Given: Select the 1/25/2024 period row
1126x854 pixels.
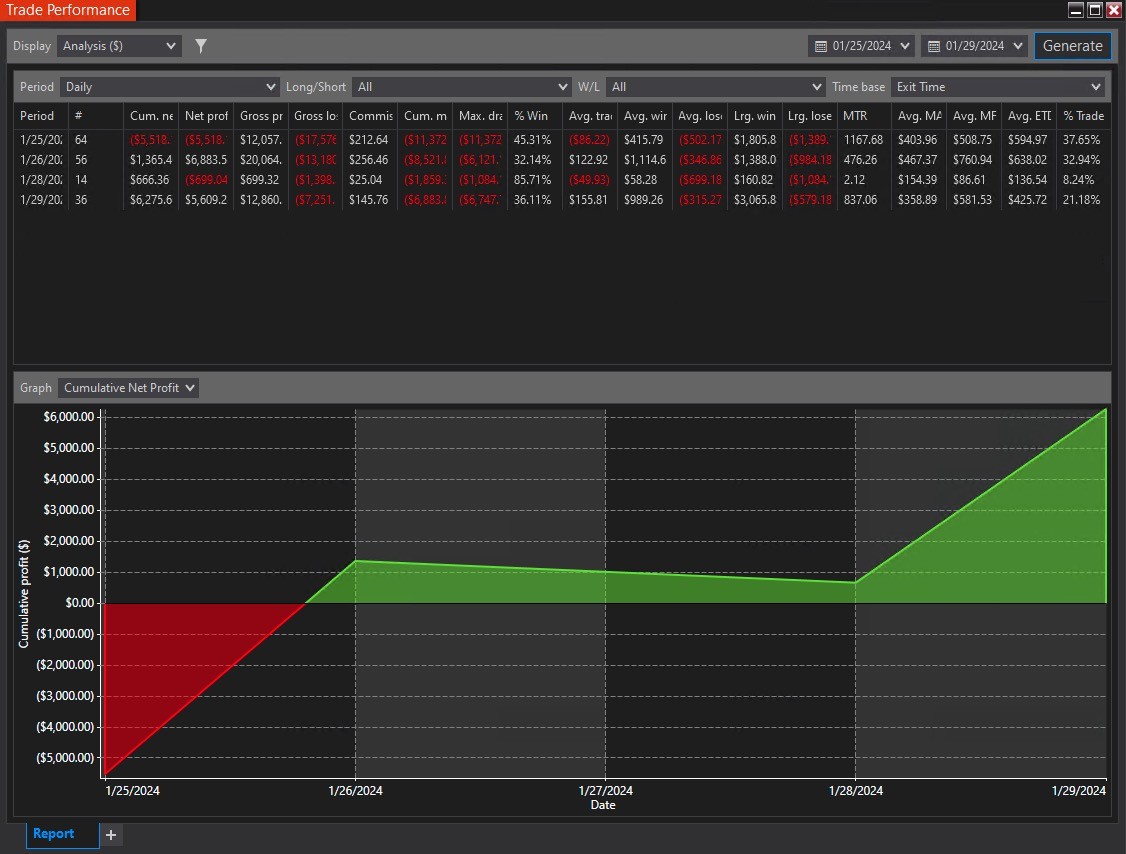Looking at the screenshot, I should coord(562,139).
